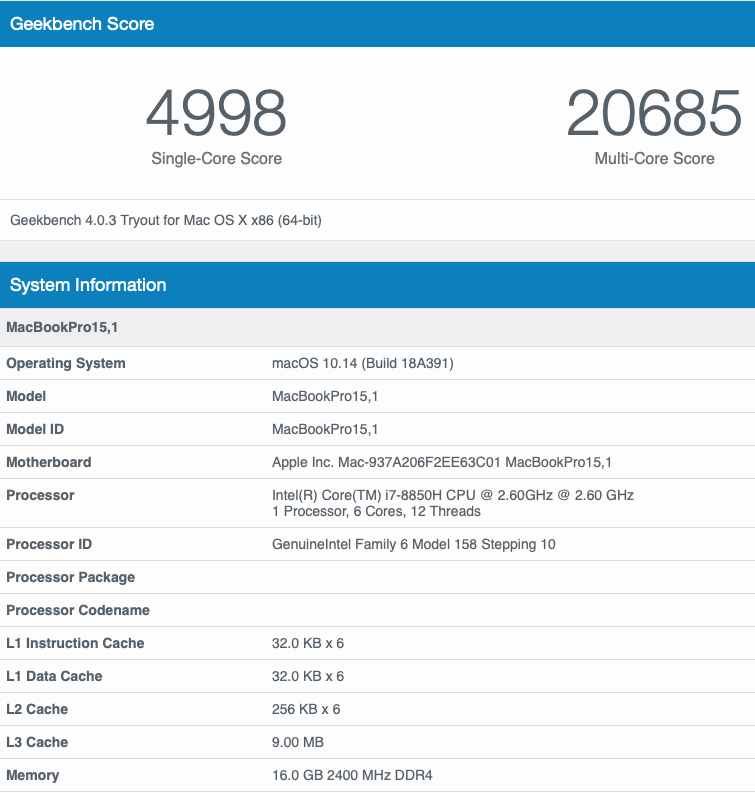Click the L1 Instruction Cache label

[x=75, y=643]
